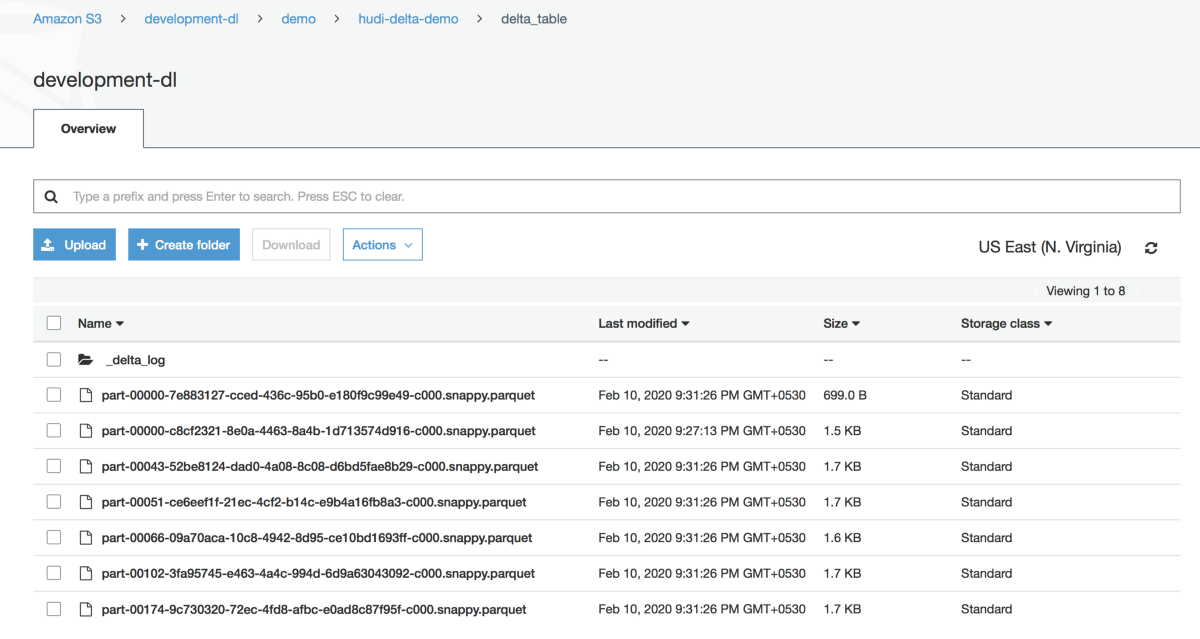Click the refresh icon beside US East

coord(1151,248)
